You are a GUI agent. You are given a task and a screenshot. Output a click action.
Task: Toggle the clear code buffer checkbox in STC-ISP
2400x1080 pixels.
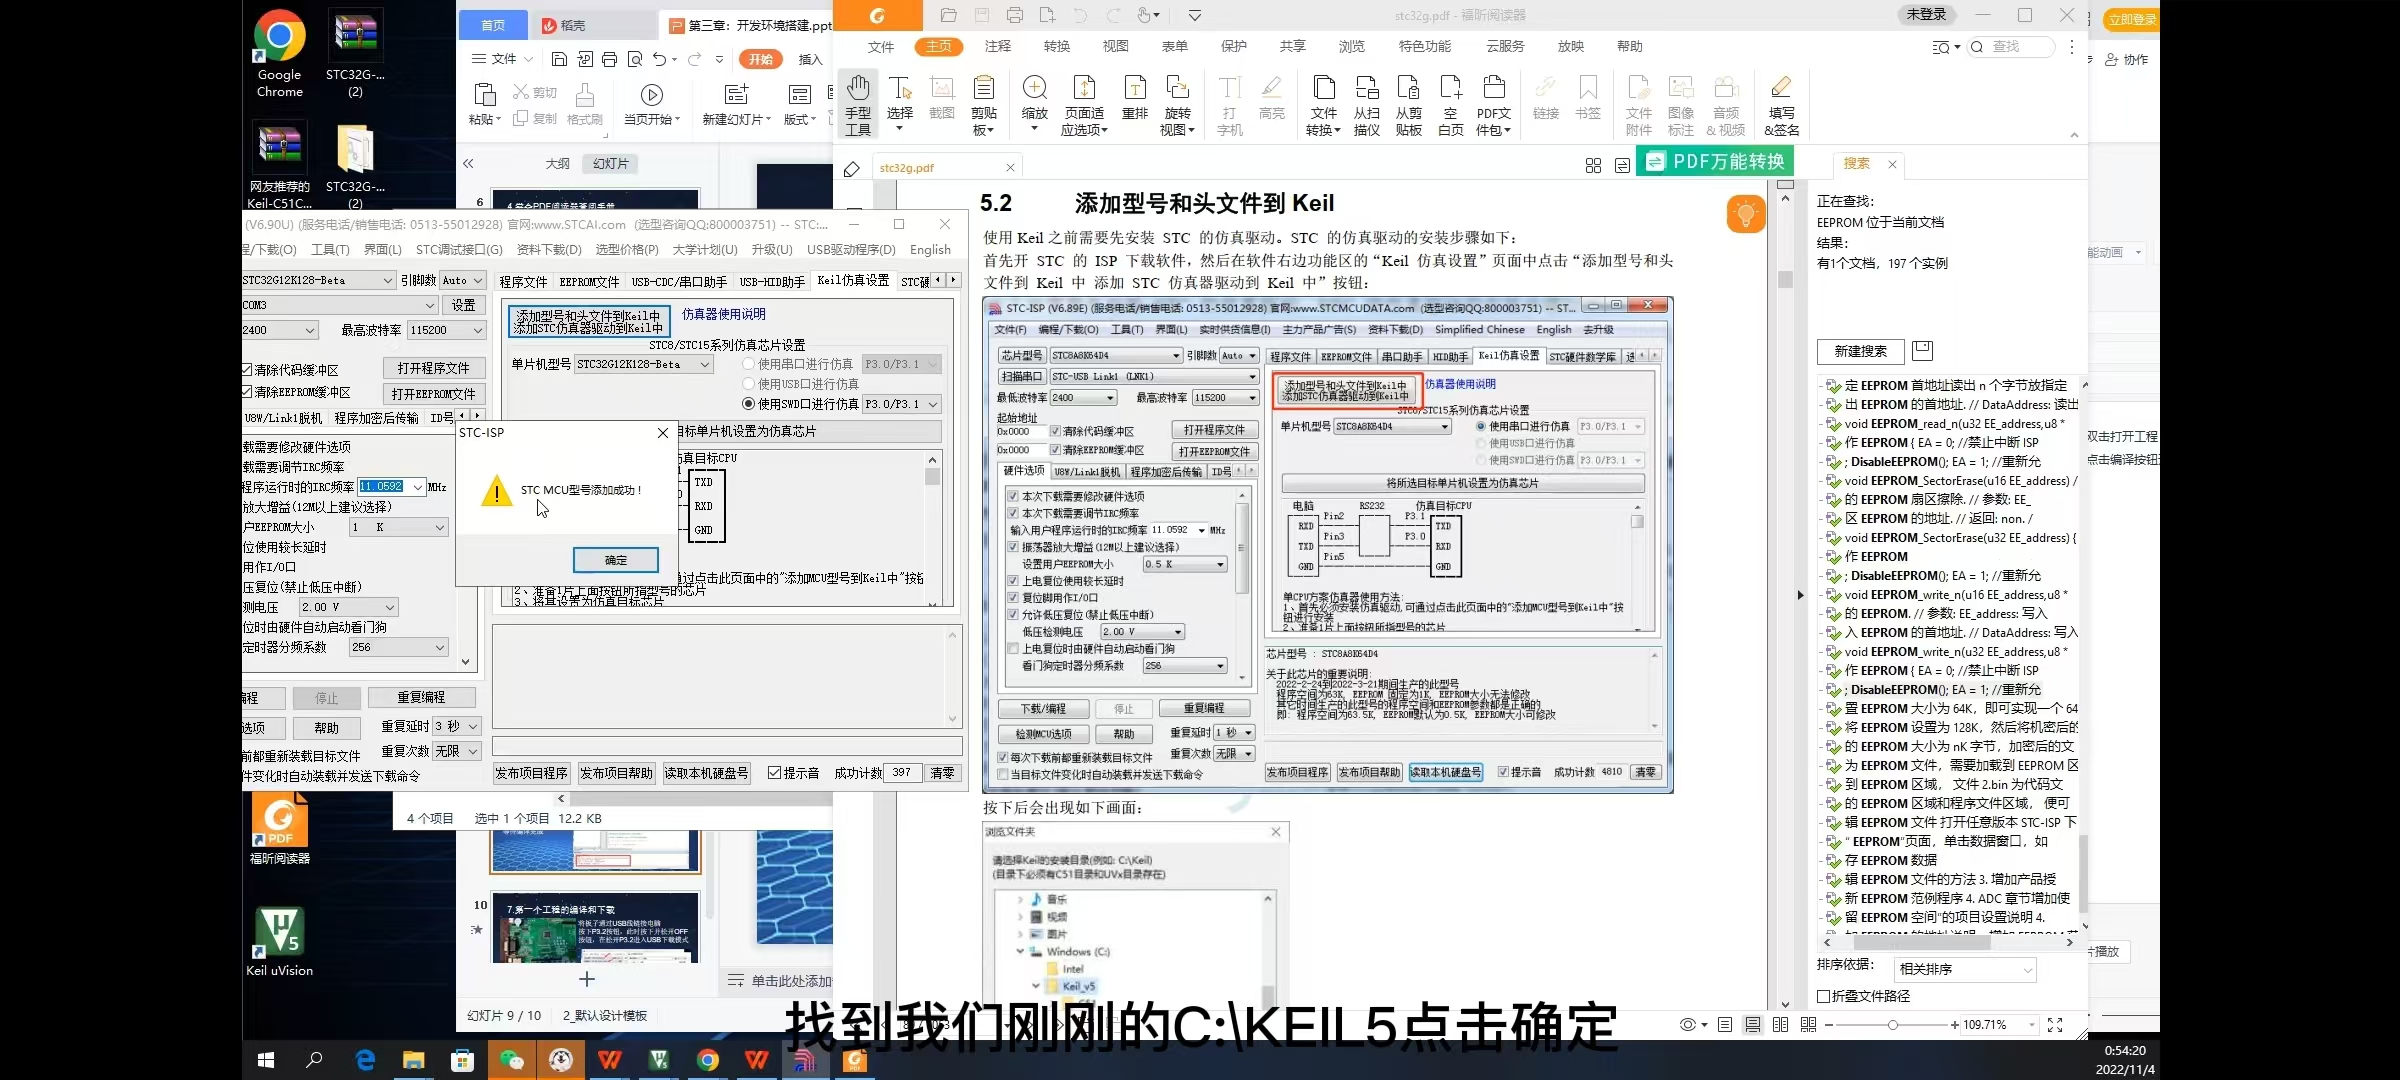pos(247,369)
